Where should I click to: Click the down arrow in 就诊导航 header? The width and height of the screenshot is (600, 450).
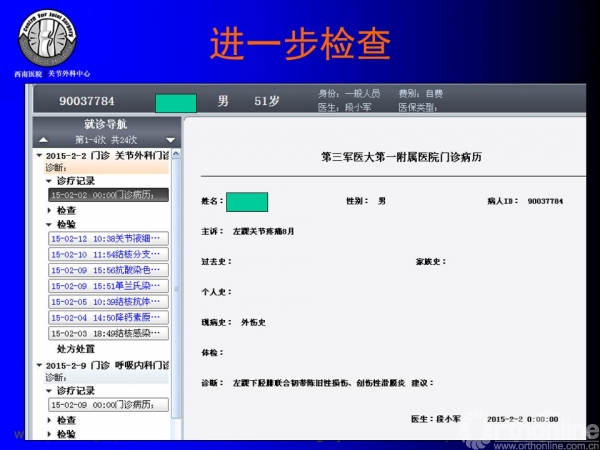(x=171, y=140)
